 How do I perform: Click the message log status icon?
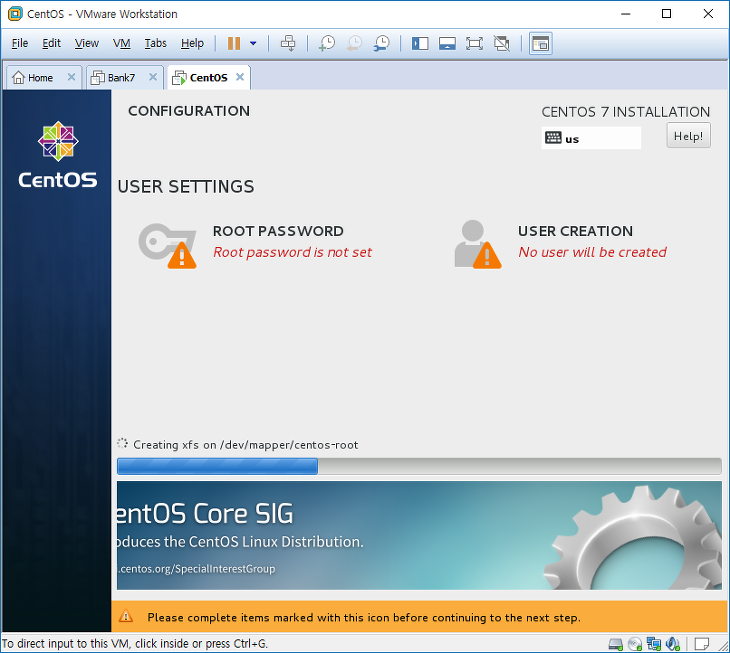(x=702, y=644)
